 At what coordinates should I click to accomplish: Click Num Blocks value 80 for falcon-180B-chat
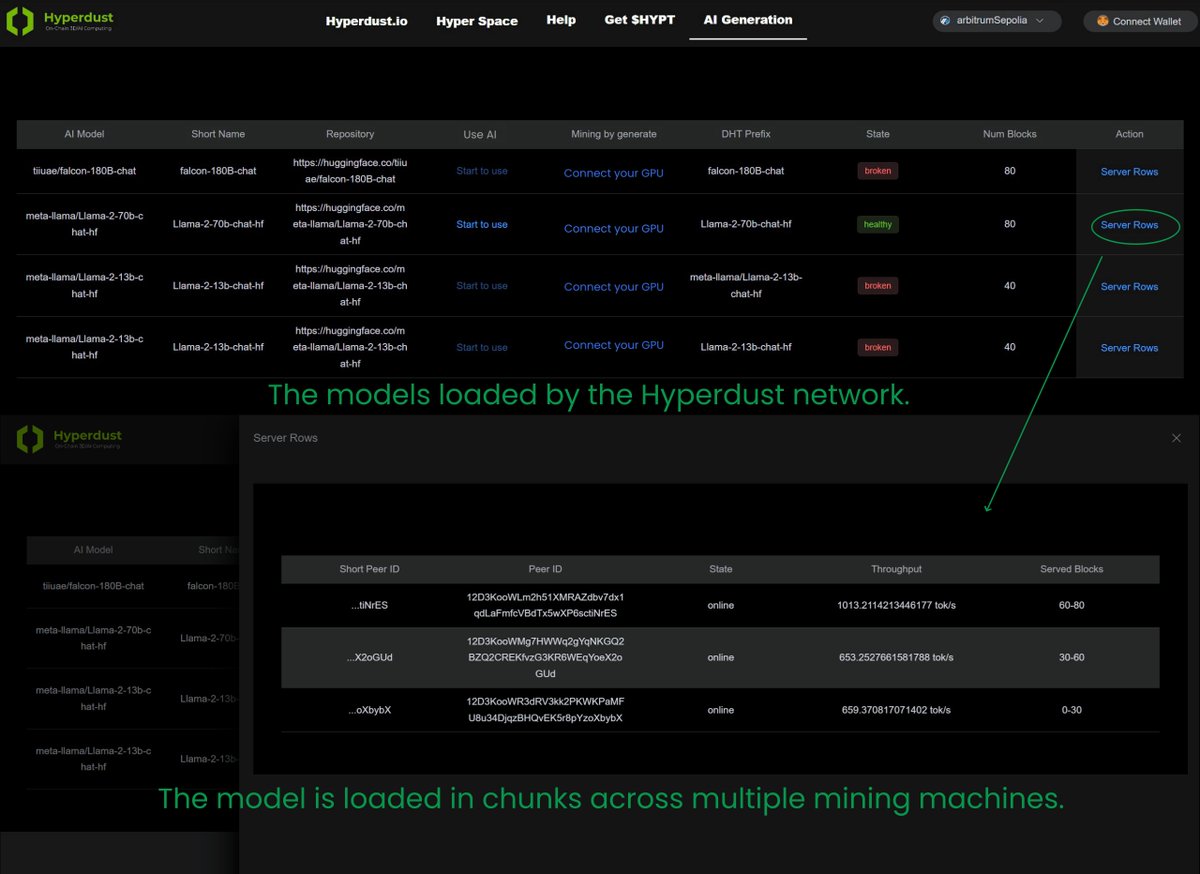(x=1010, y=171)
